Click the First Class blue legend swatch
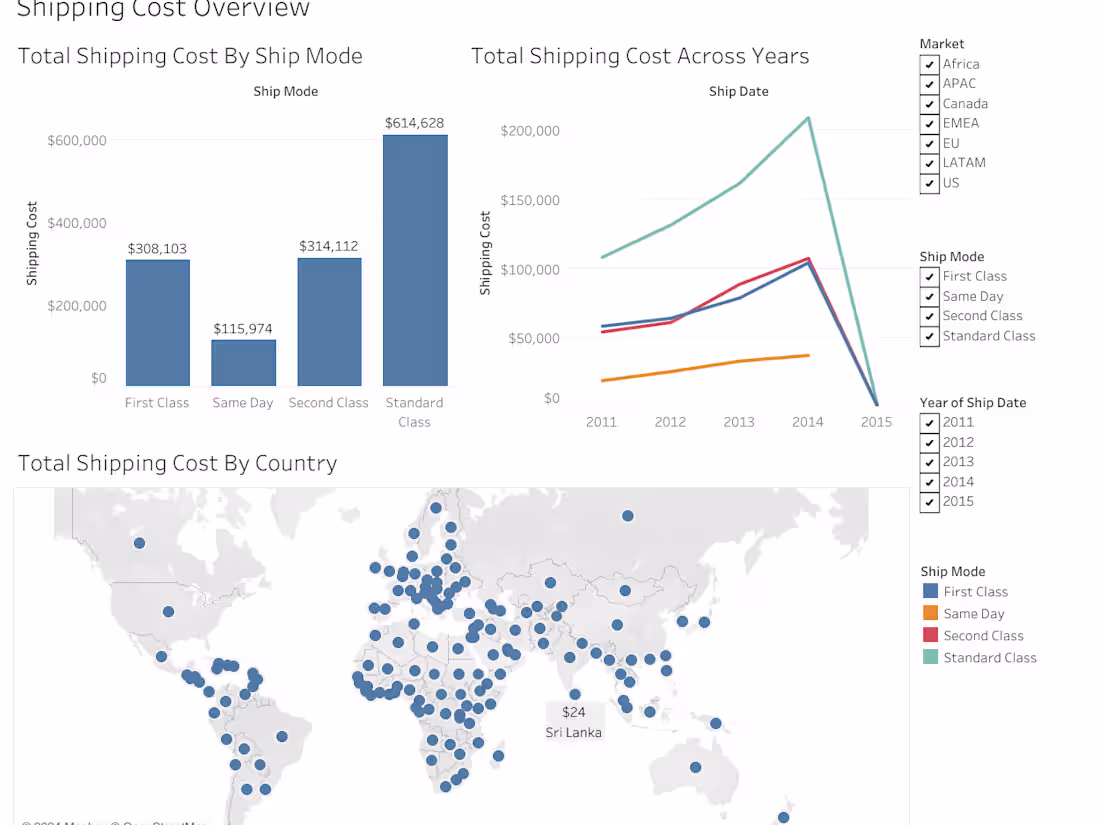 coord(931,591)
